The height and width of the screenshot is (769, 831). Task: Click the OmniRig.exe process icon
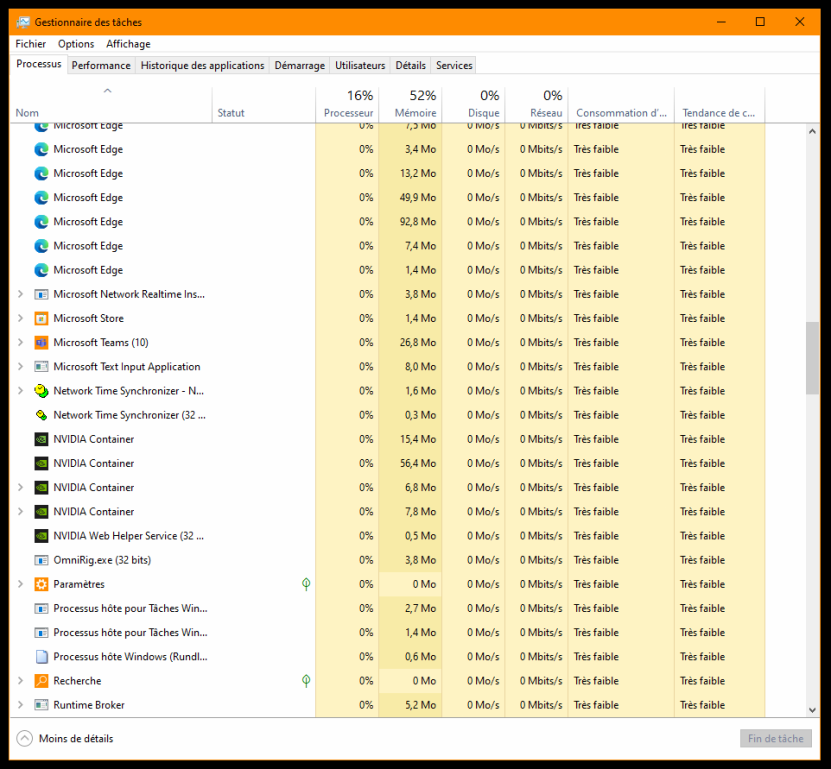tap(41, 560)
